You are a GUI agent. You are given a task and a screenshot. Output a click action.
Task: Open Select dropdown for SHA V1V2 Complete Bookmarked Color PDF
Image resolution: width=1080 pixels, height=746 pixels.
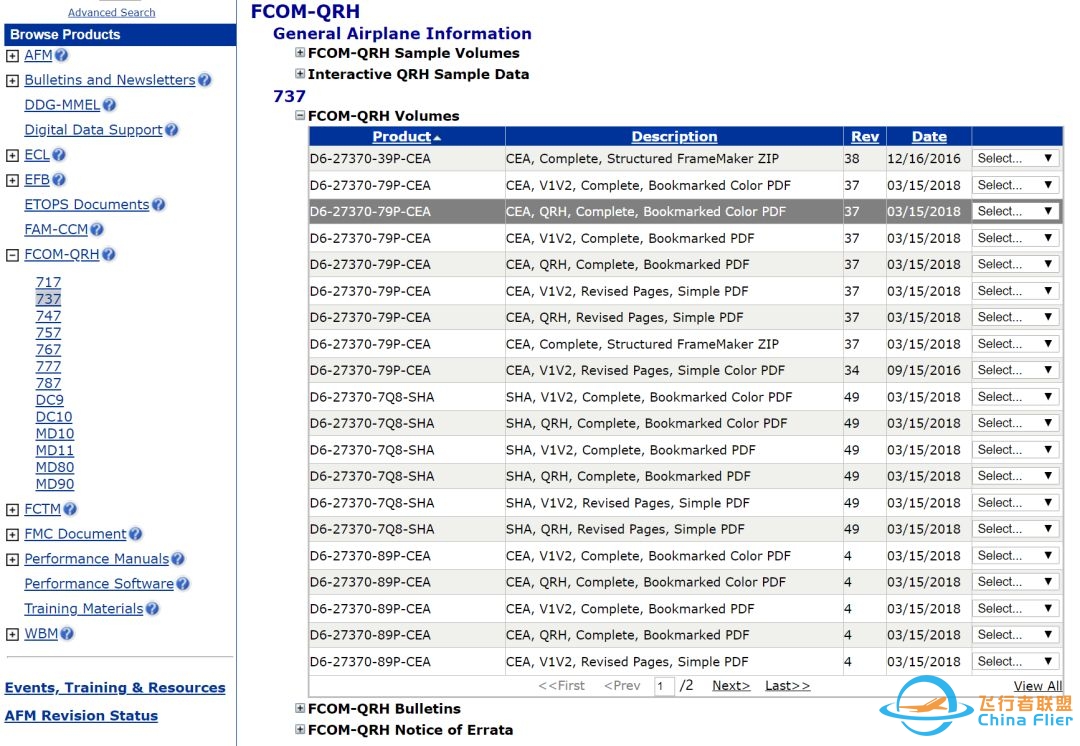(1015, 397)
